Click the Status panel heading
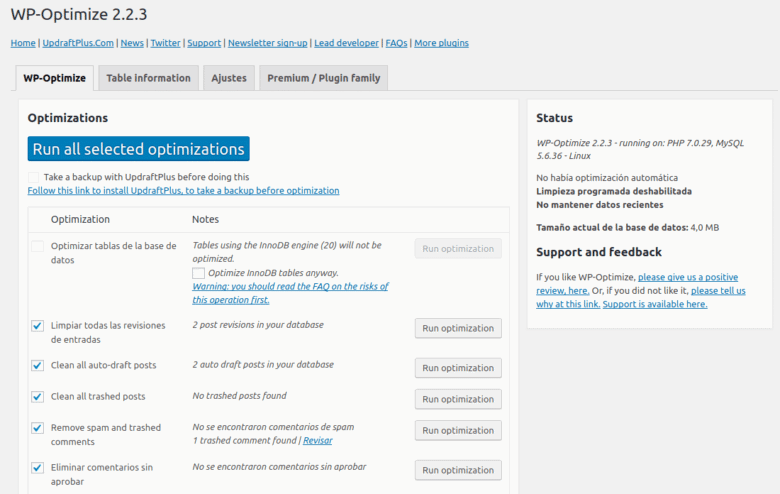This screenshot has width=780, height=494. click(554, 118)
